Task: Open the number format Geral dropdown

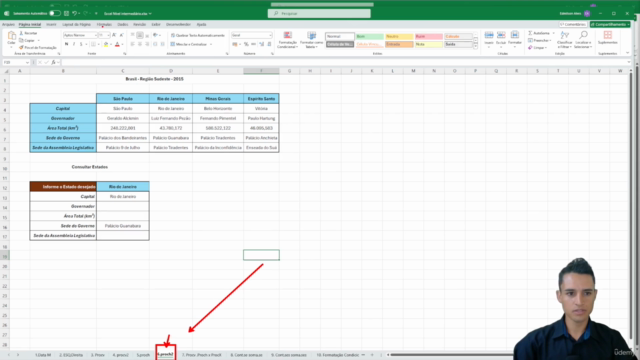Action: pyautogui.click(x=270, y=35)
